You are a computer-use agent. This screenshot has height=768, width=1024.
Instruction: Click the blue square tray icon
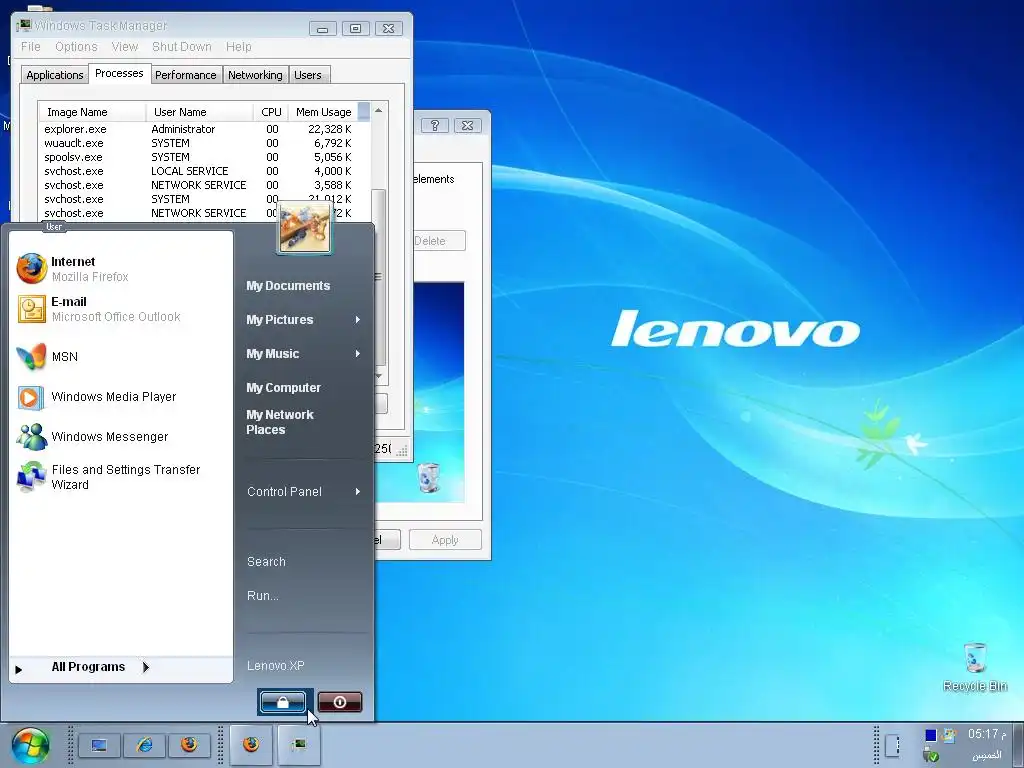click(931, 735)
